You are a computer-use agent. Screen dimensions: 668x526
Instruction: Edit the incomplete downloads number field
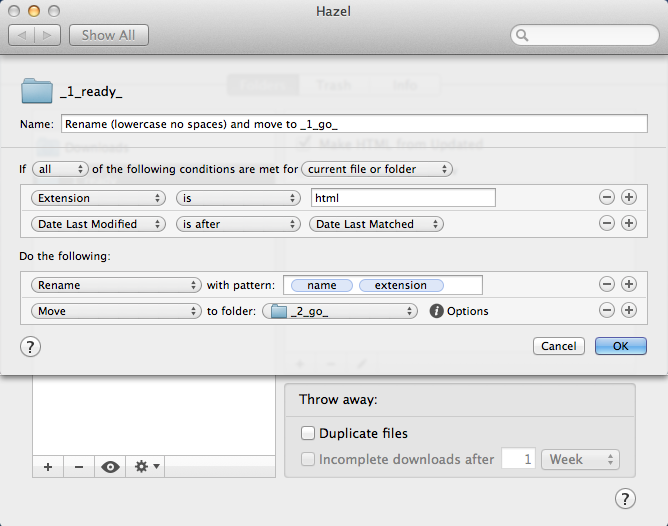518,459
